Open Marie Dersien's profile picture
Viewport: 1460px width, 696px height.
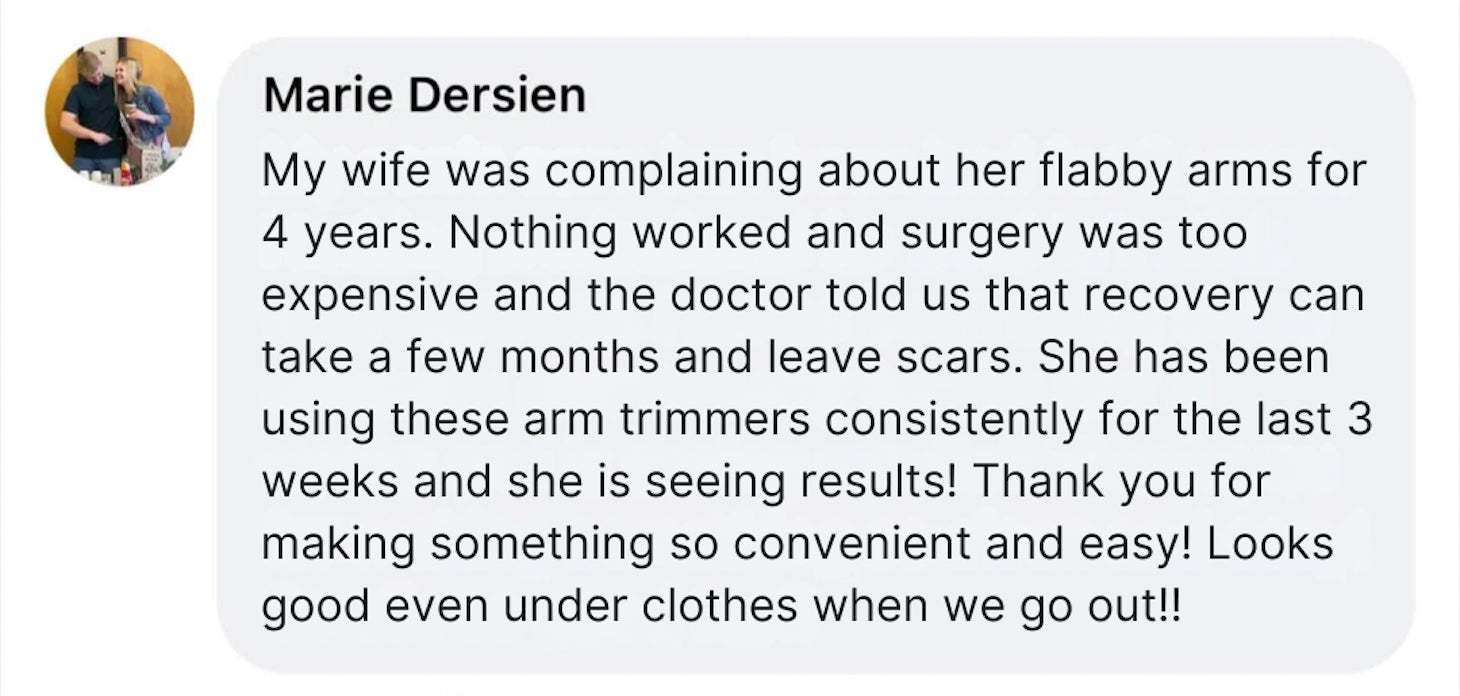pos(119,111)
